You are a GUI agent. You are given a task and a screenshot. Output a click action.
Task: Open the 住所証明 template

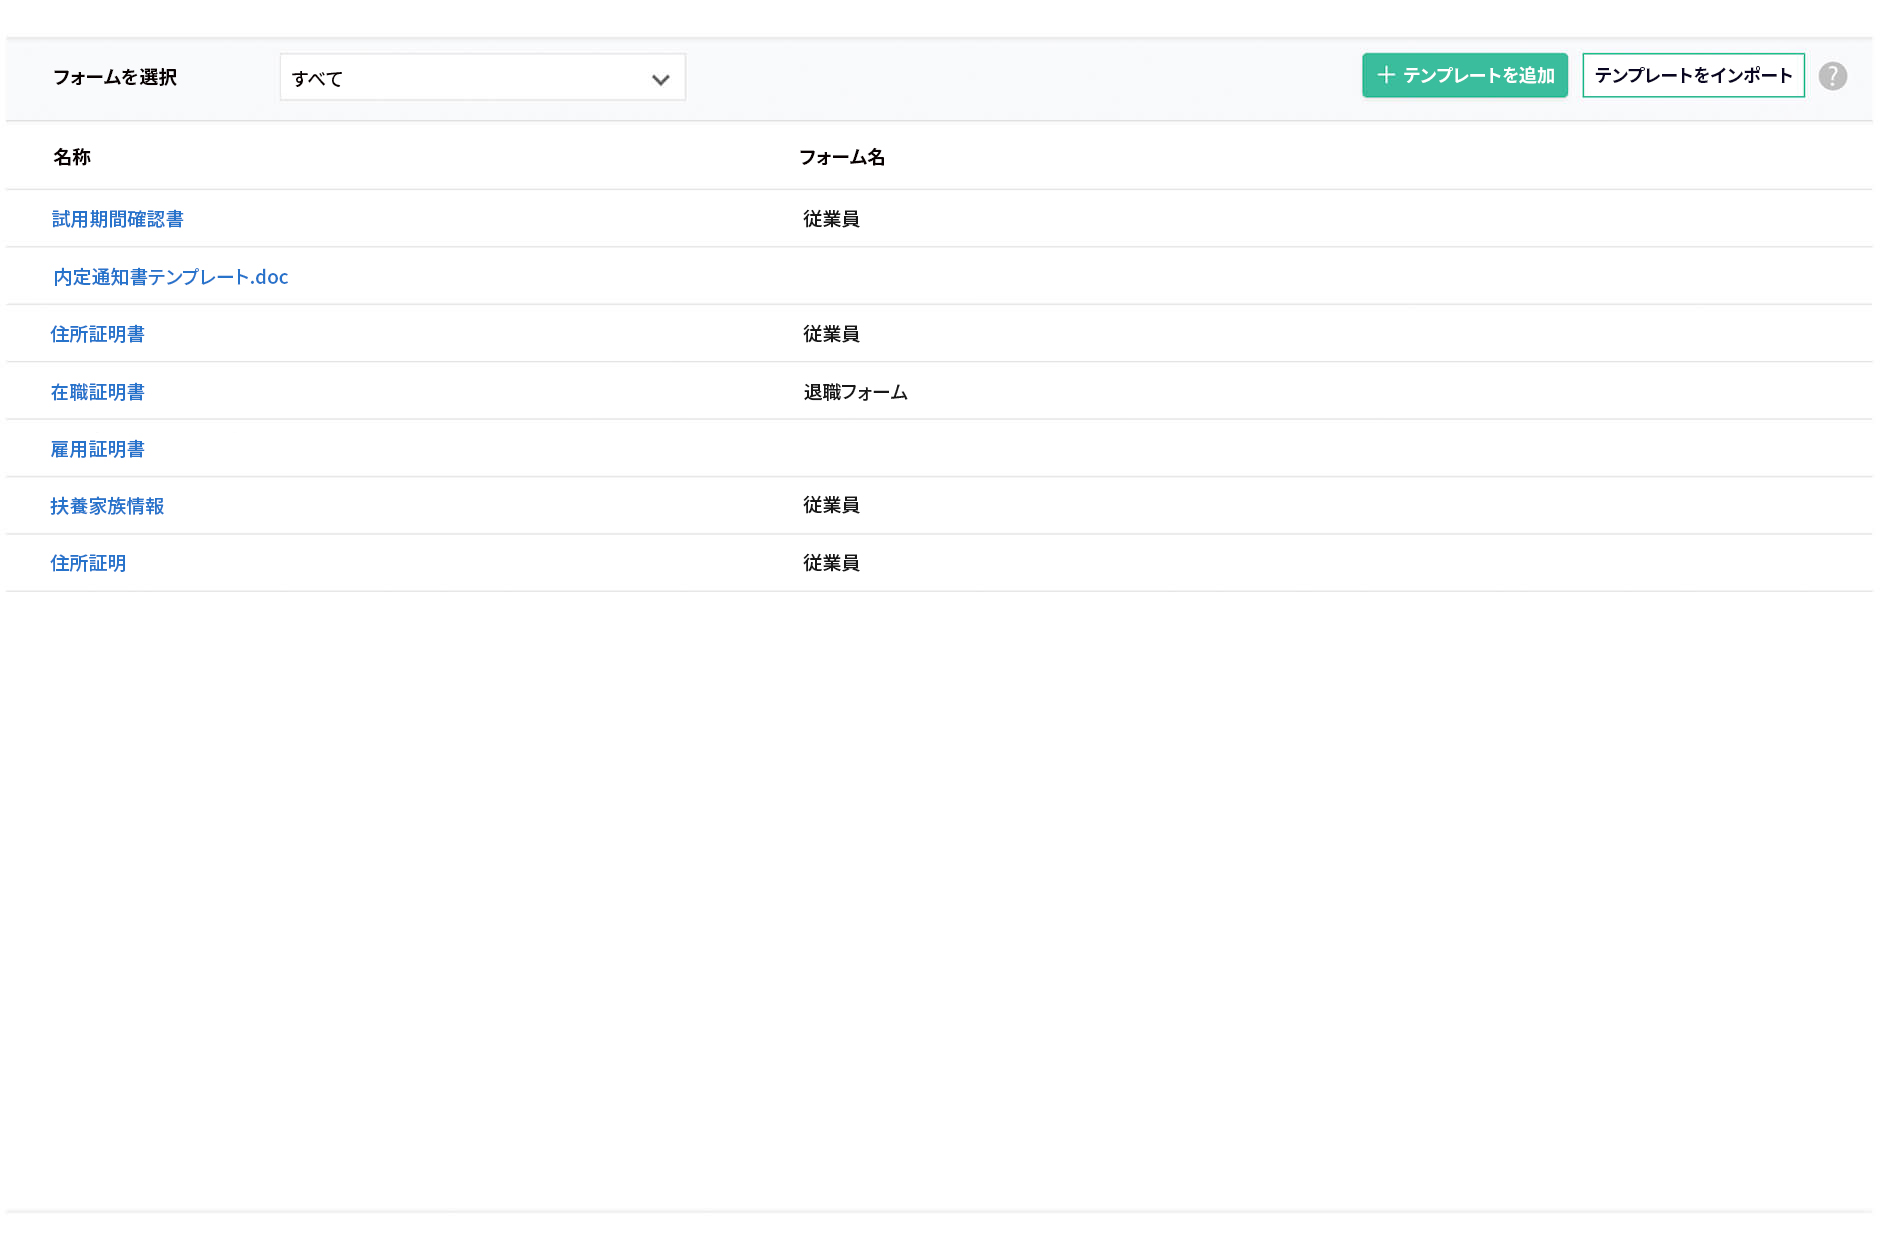point(88,563)
